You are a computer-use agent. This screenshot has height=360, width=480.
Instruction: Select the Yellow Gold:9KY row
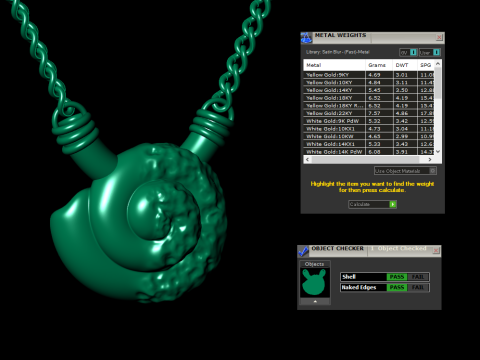coord(369,75)
